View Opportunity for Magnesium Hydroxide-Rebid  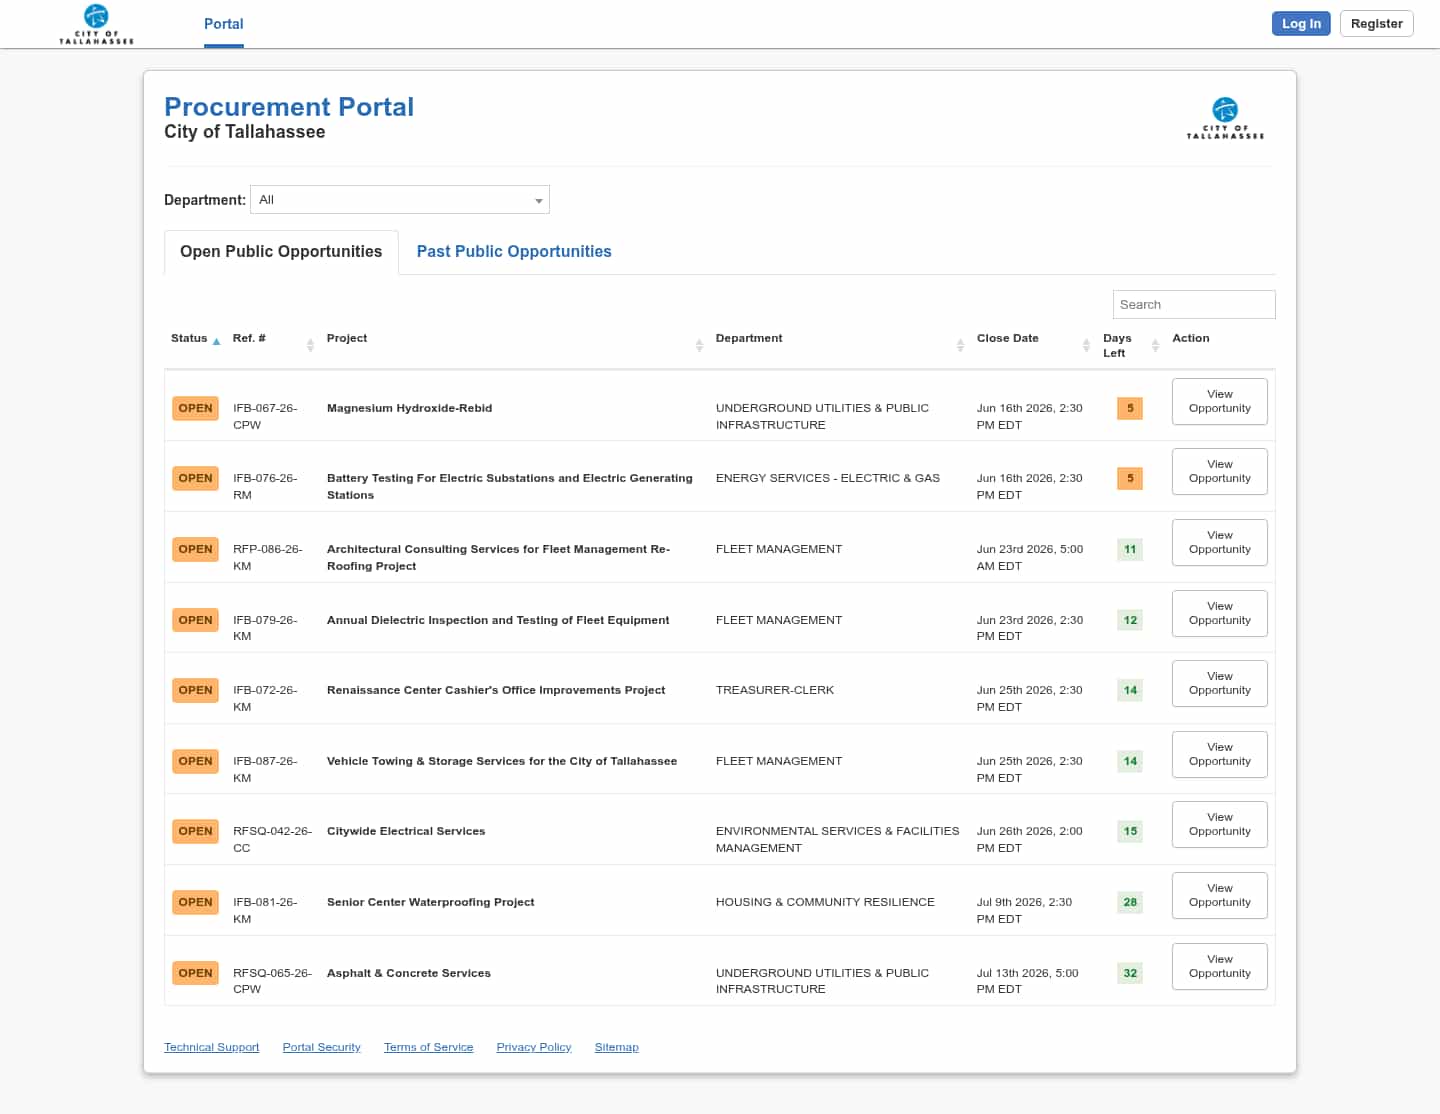[1220, 401]
